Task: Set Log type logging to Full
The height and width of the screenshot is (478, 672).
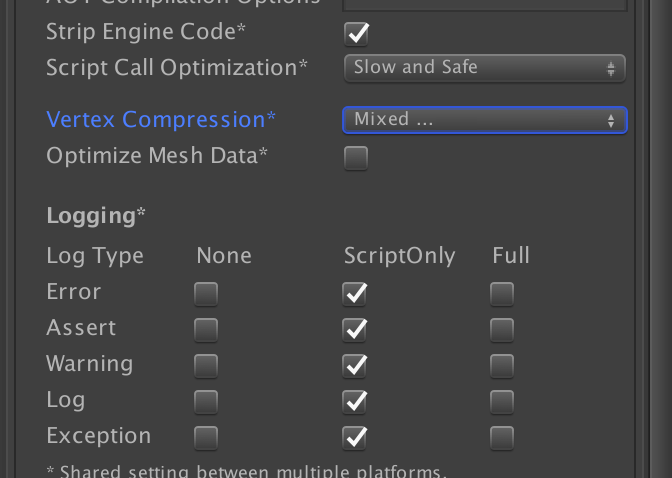Action: point(502,402)
